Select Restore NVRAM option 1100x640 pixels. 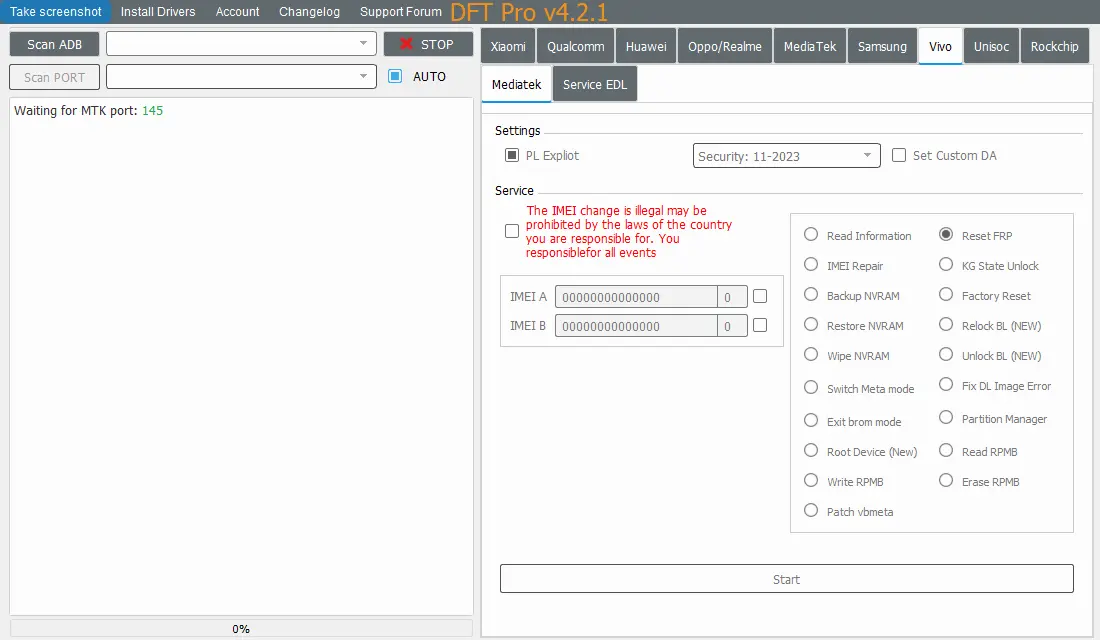tap(811, 325)
